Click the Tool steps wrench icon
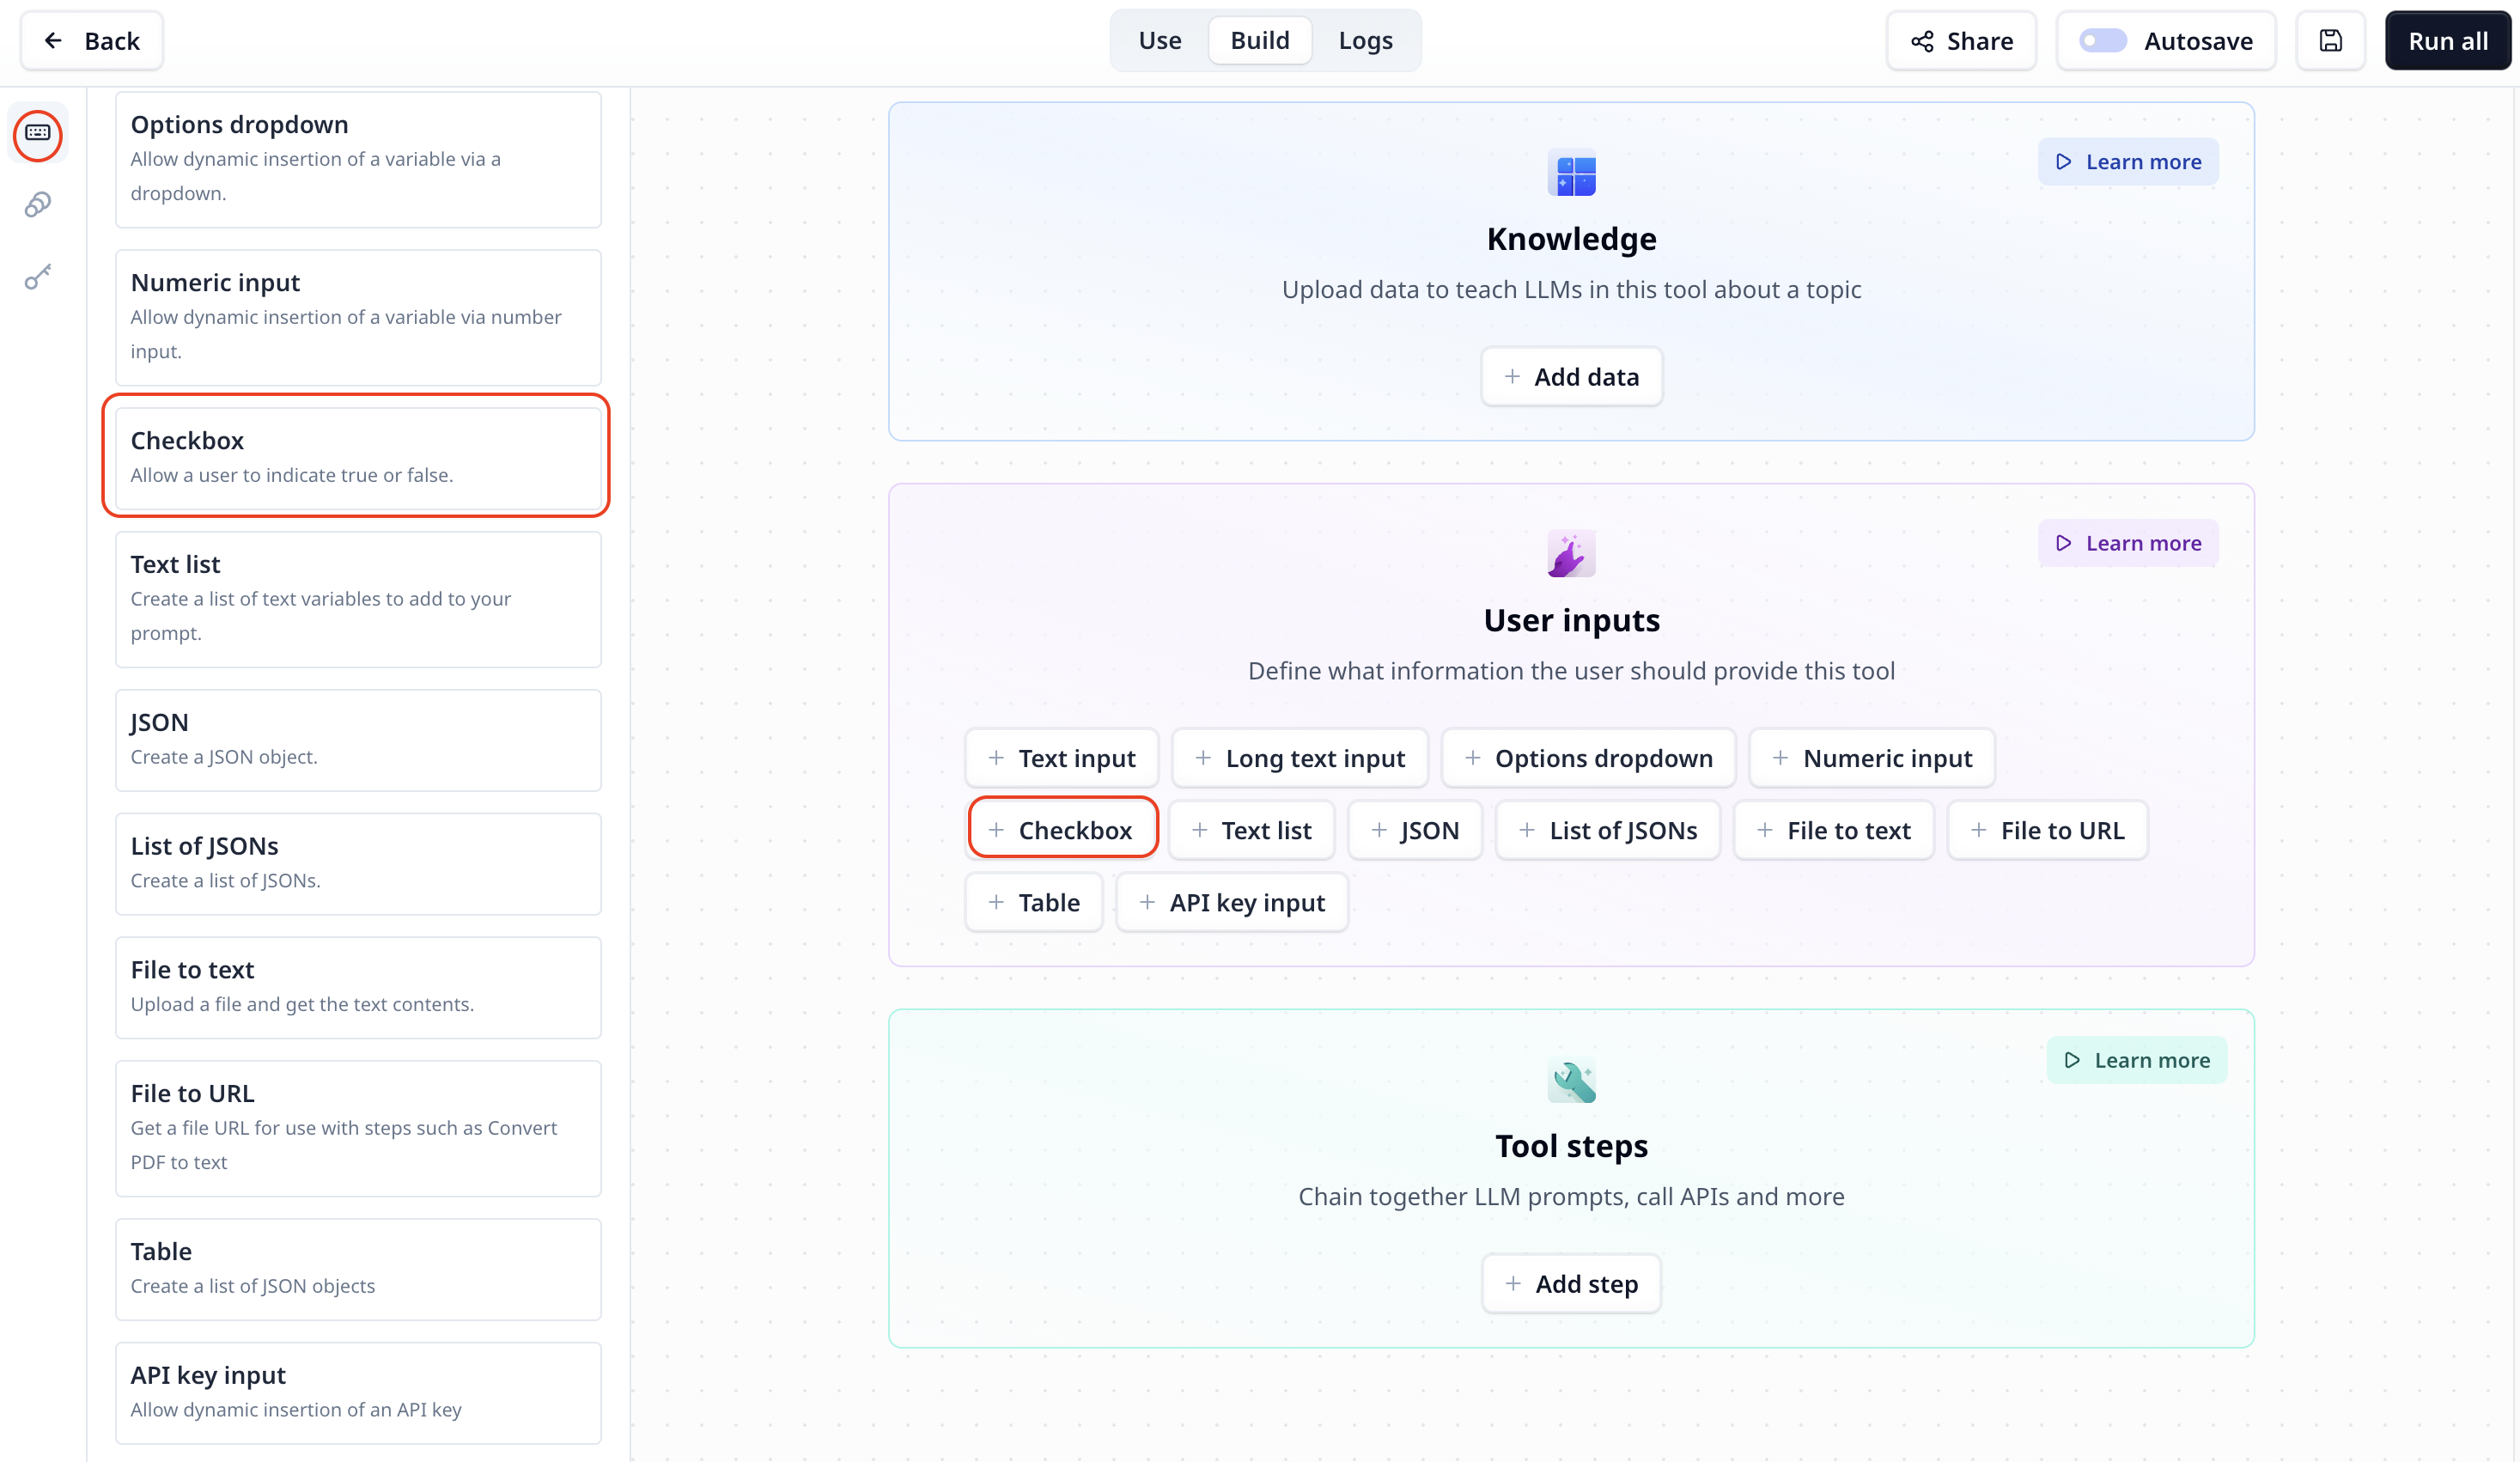The height and width of the screenshot is (1462, 2520). (x=1572, y=1081)
